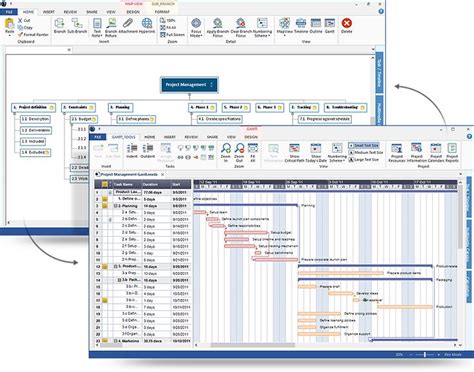Click Zoom Out on the Gantt ribbon
Image resolution: width=474 pixels, height=372 pixels.
(x=239, y=153)
